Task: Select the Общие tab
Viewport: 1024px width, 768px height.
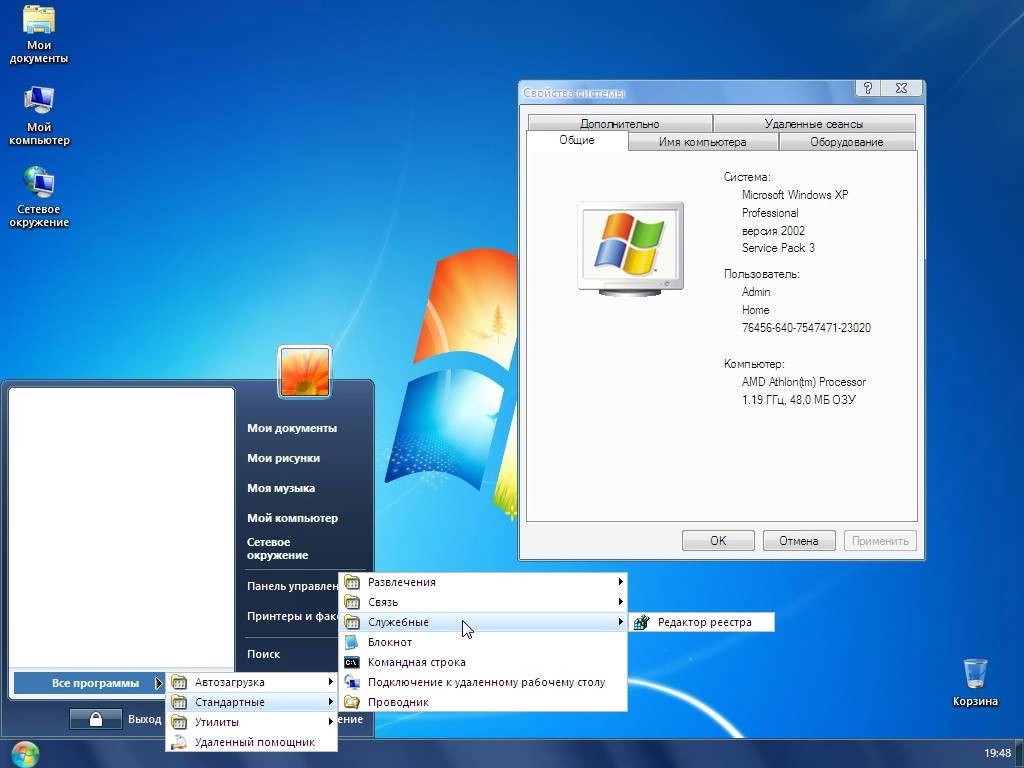Action: coord(577,140)
